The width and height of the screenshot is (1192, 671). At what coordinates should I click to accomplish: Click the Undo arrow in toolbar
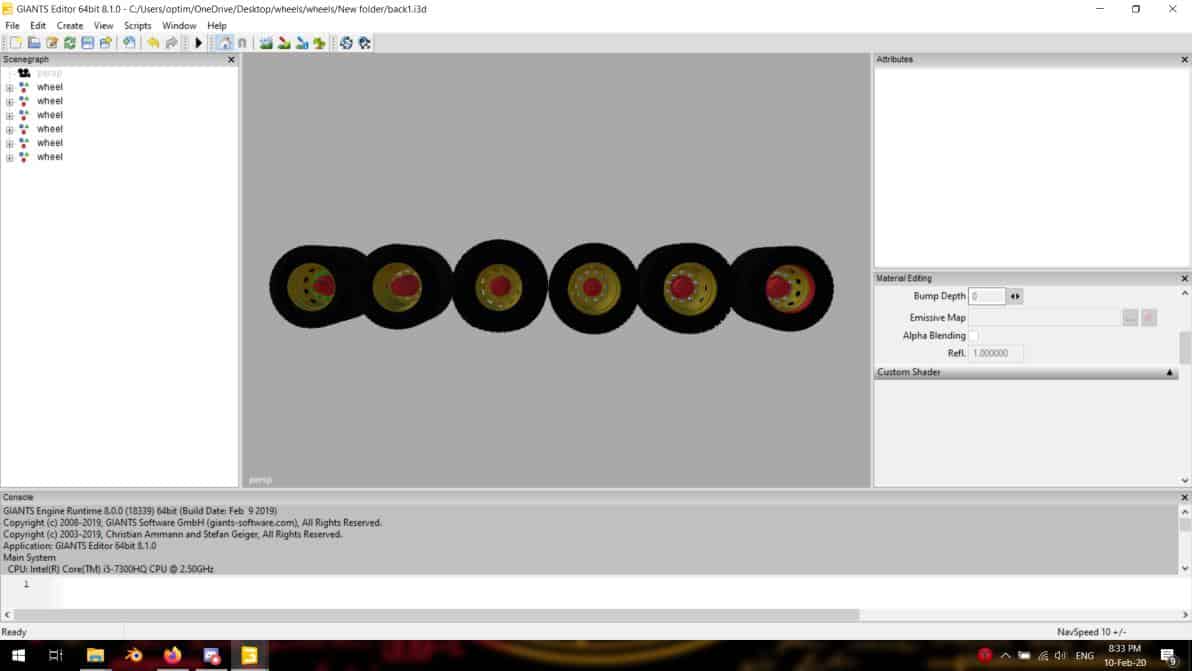153,43
